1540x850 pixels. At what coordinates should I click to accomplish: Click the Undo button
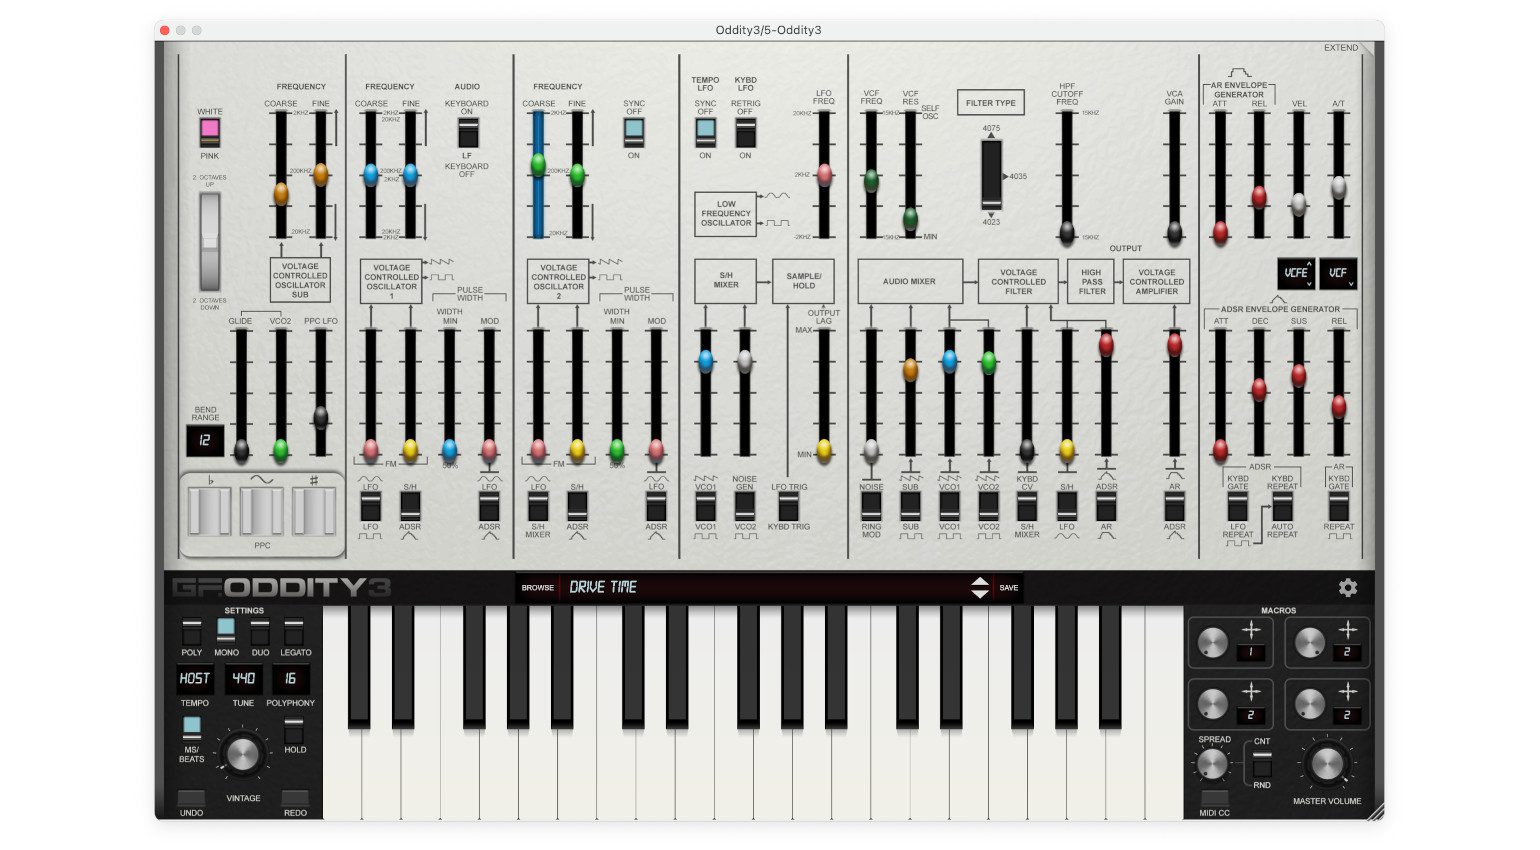click(x=191, y=798)
